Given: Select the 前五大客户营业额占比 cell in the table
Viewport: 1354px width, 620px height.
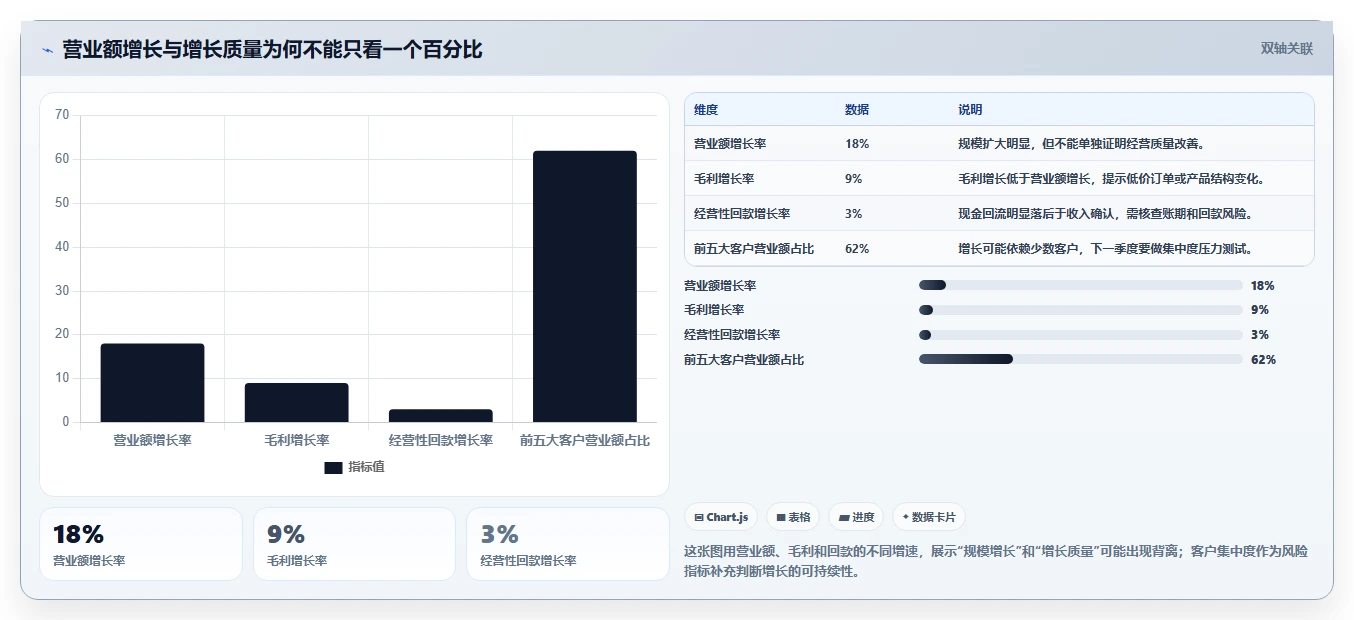Looking at the screenshot, I should click(754, 249).
